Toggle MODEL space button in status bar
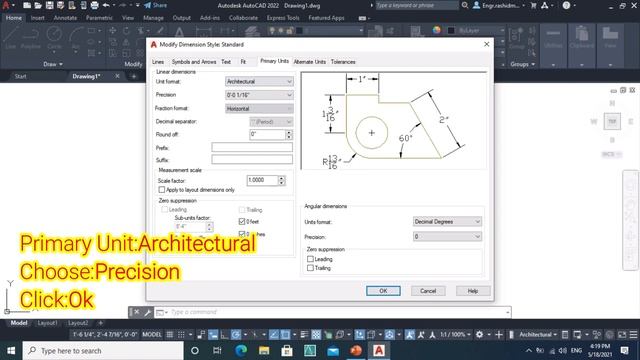640x360 pixels. 152,335
